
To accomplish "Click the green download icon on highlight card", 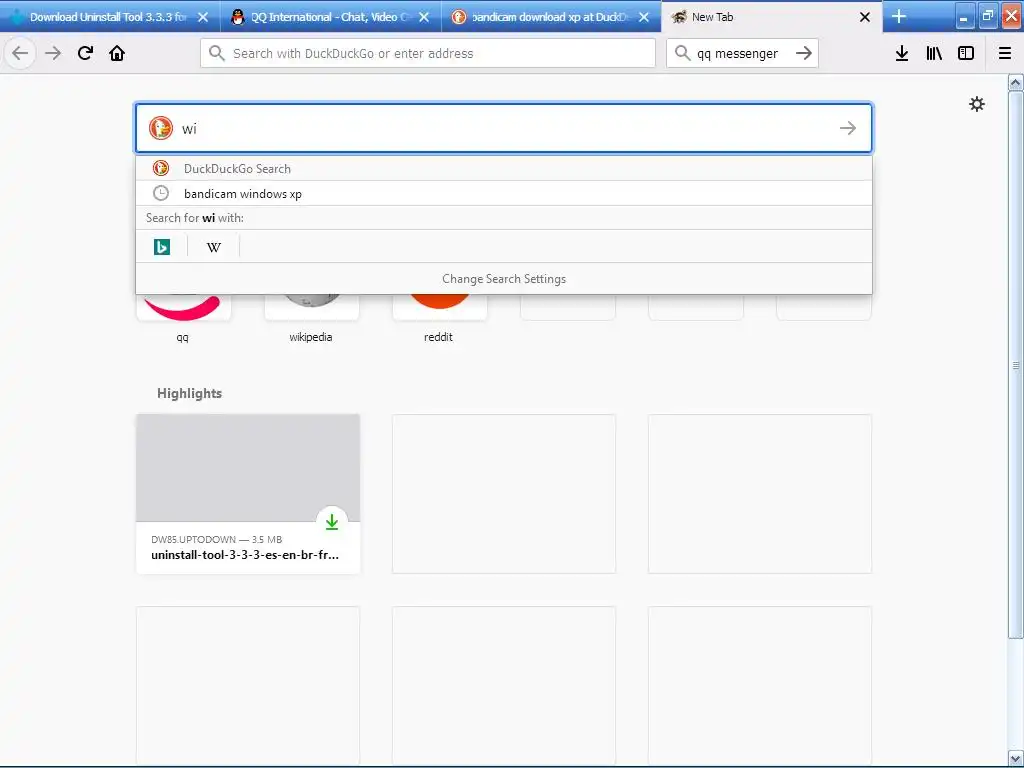I will click(332, 522).
